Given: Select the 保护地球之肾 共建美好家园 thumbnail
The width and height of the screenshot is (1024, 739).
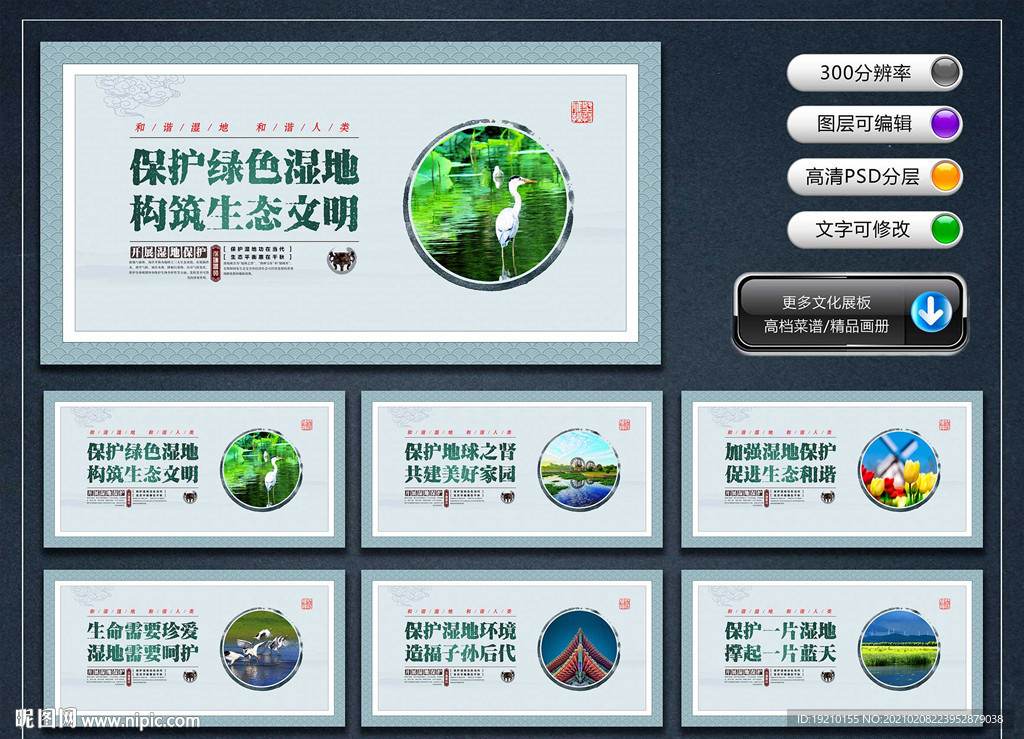Looking at the screenshot, I should pos(512,469).
